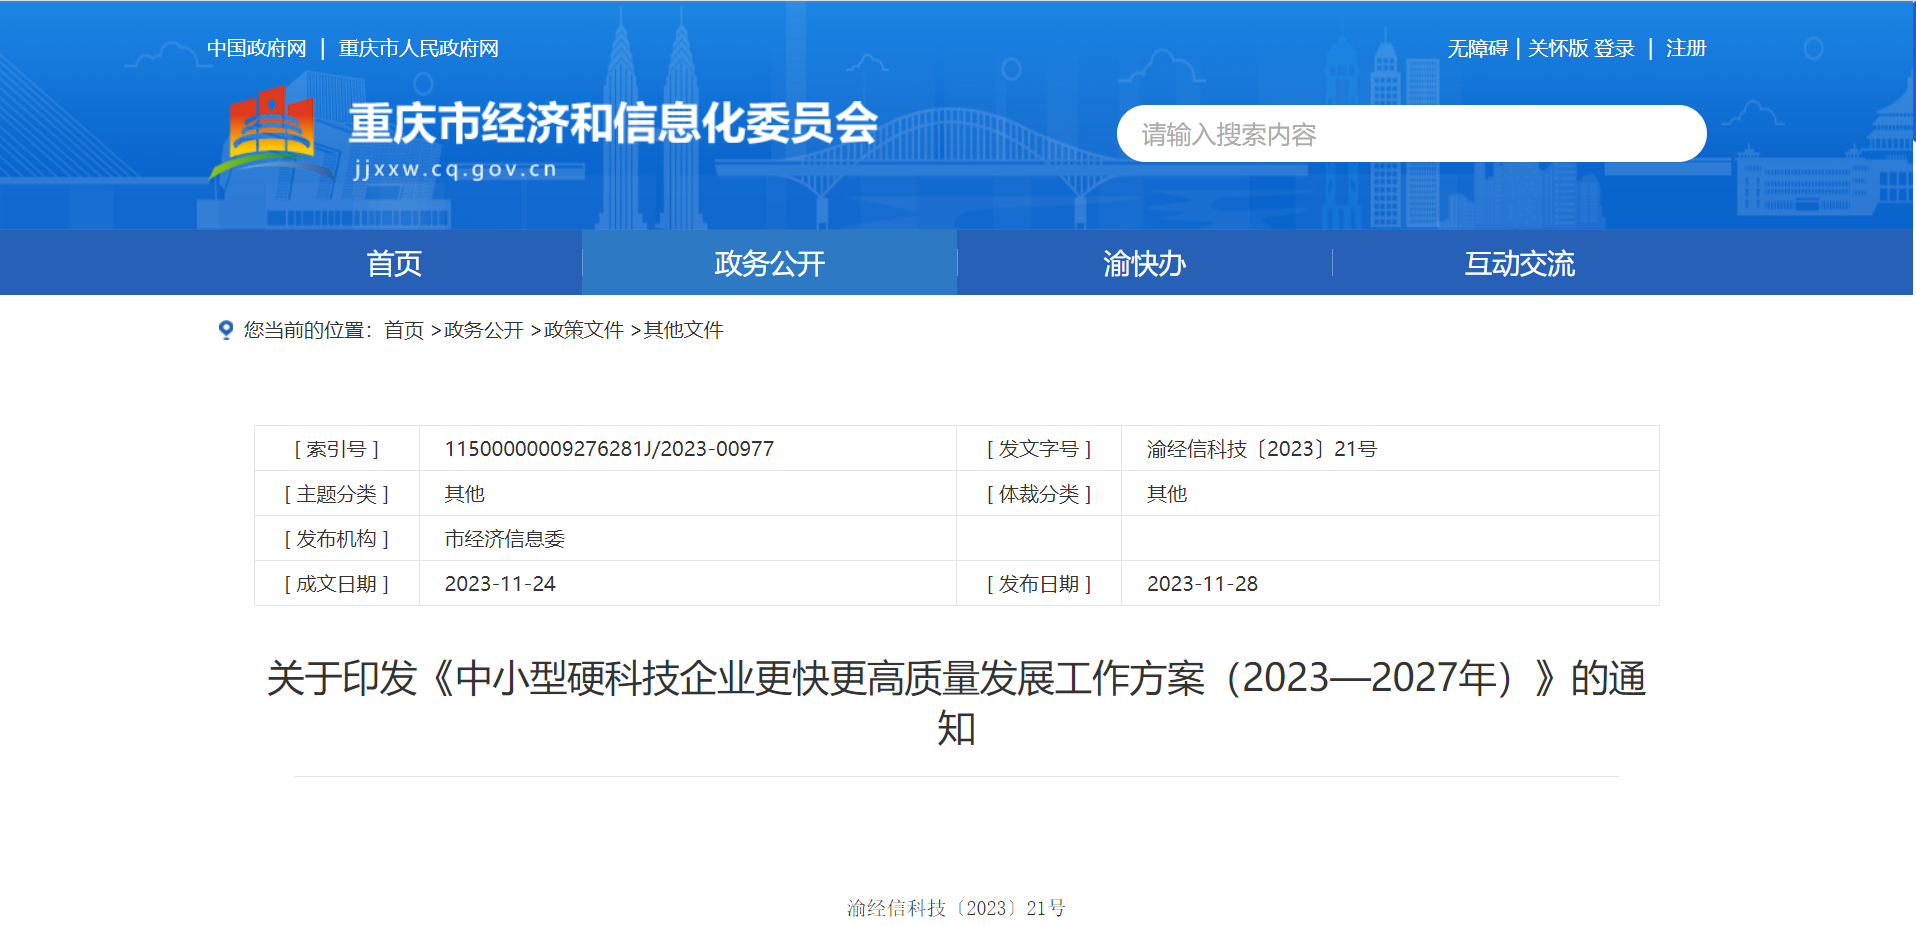Click the blue location pin icon

[x=226, y=330]
